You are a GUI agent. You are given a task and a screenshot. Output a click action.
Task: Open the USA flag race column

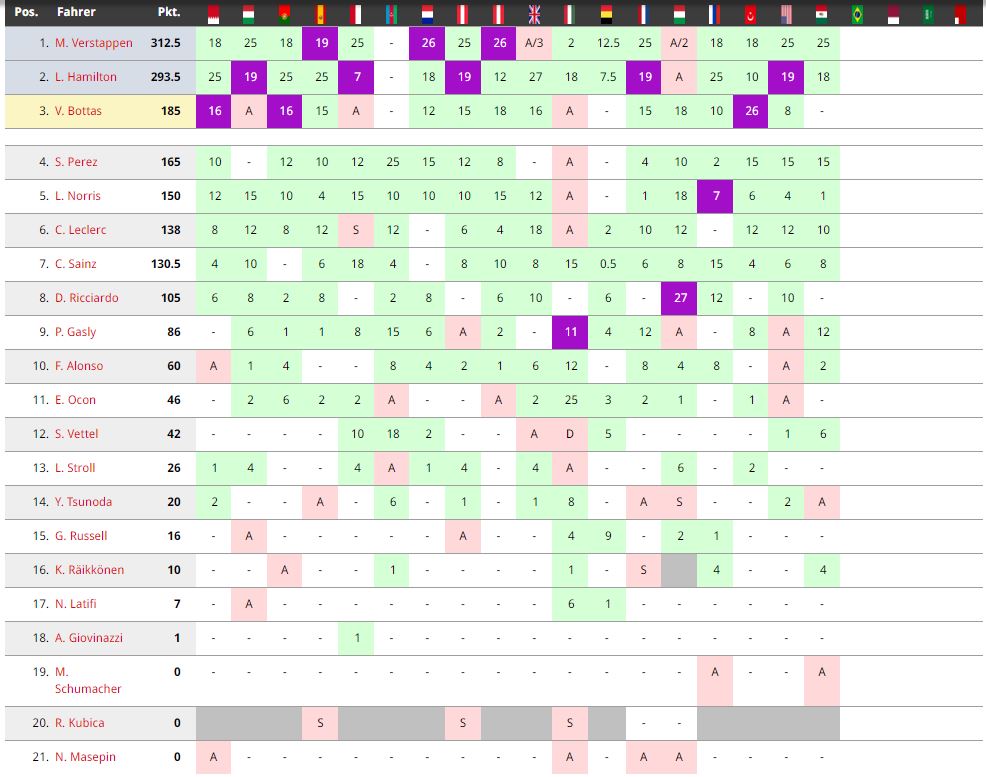pyautogui.click(x=786, y=14)
